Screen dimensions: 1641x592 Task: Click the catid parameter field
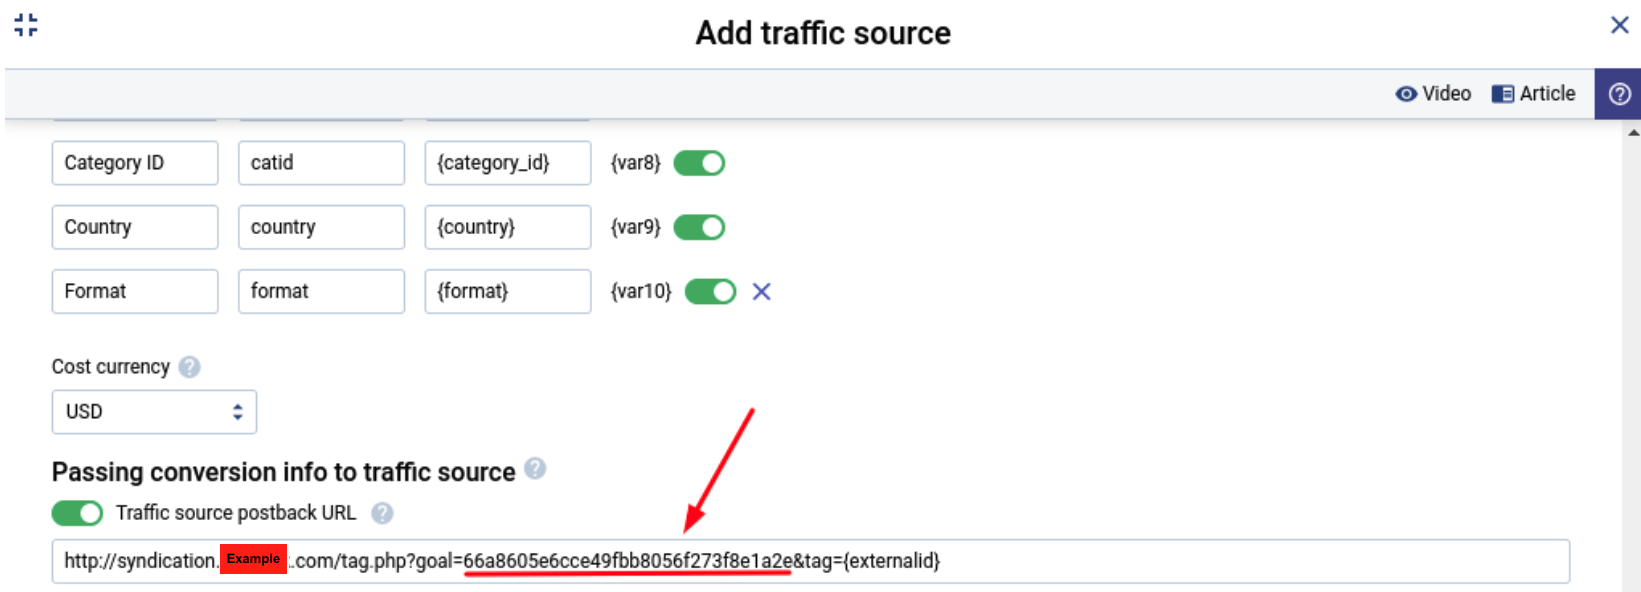pyautogui.click(x=321, y=163)
